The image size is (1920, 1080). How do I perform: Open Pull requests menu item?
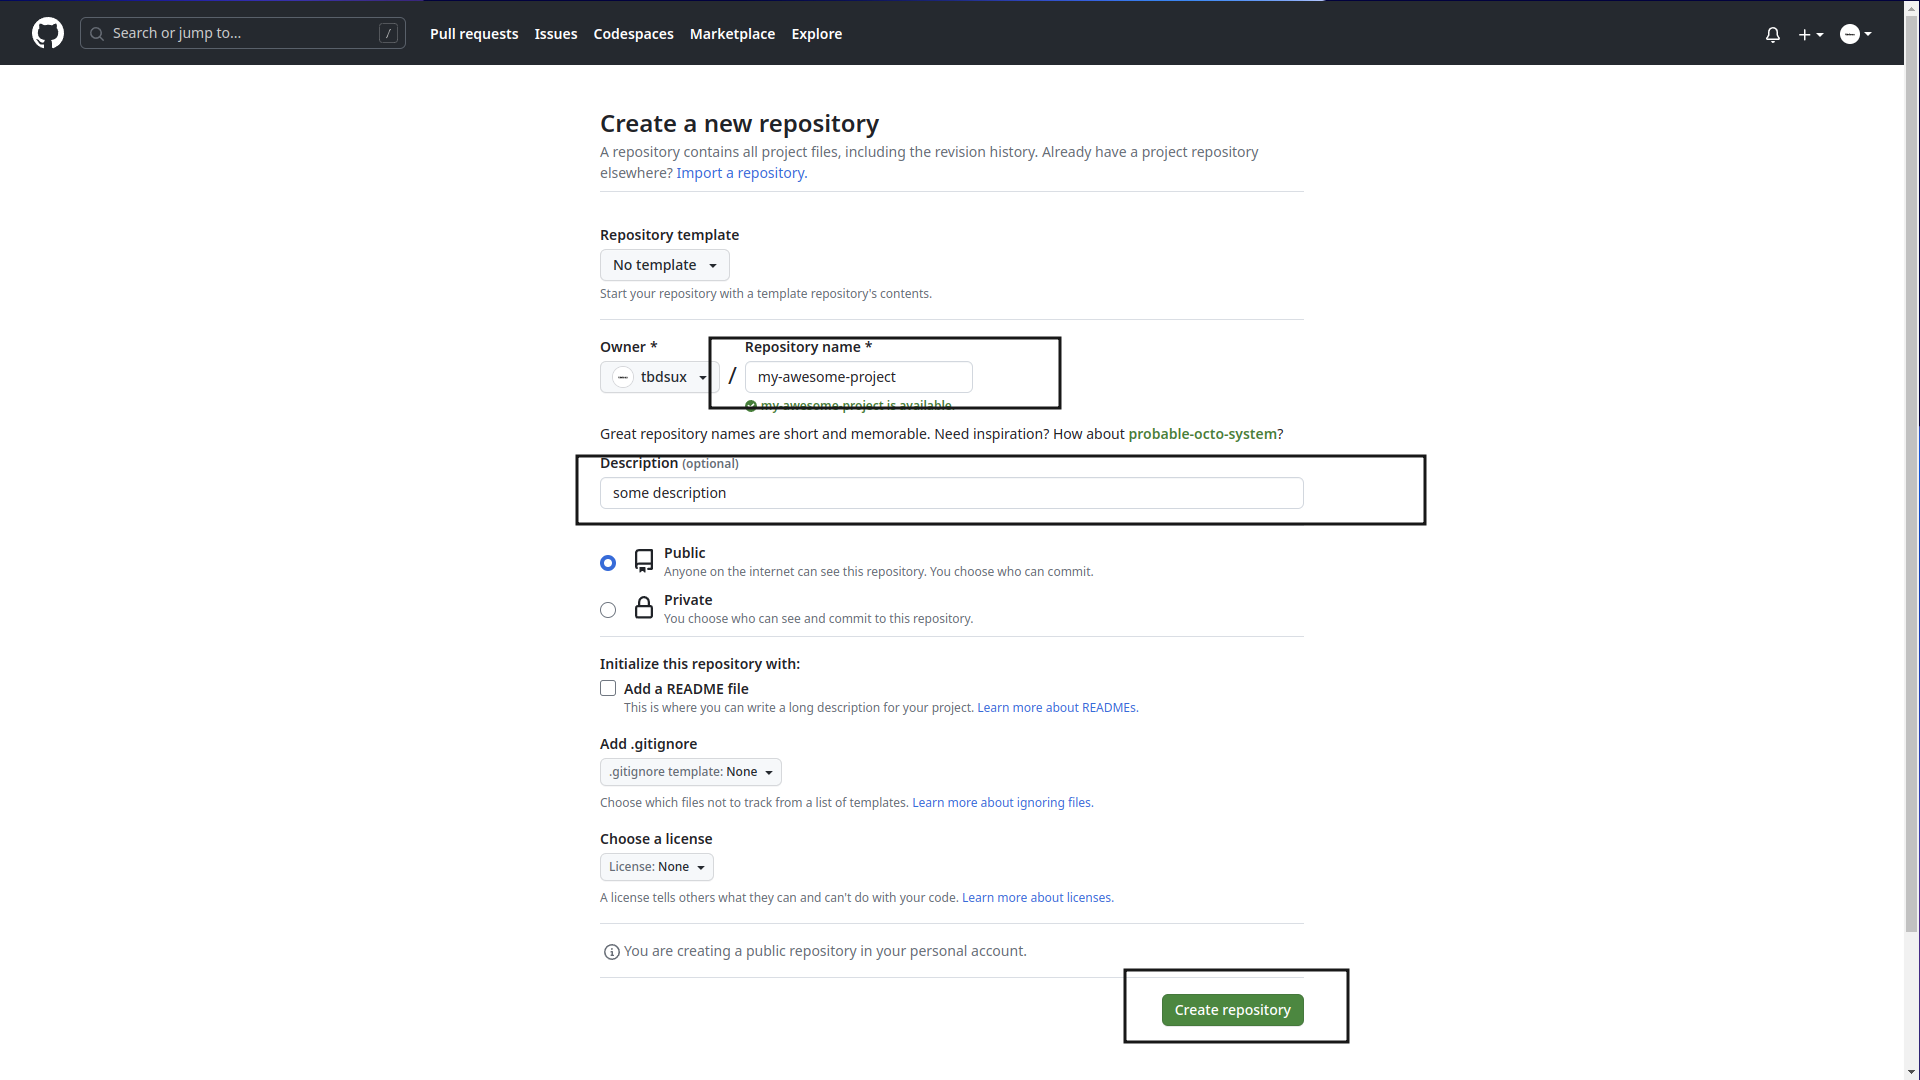475,33
